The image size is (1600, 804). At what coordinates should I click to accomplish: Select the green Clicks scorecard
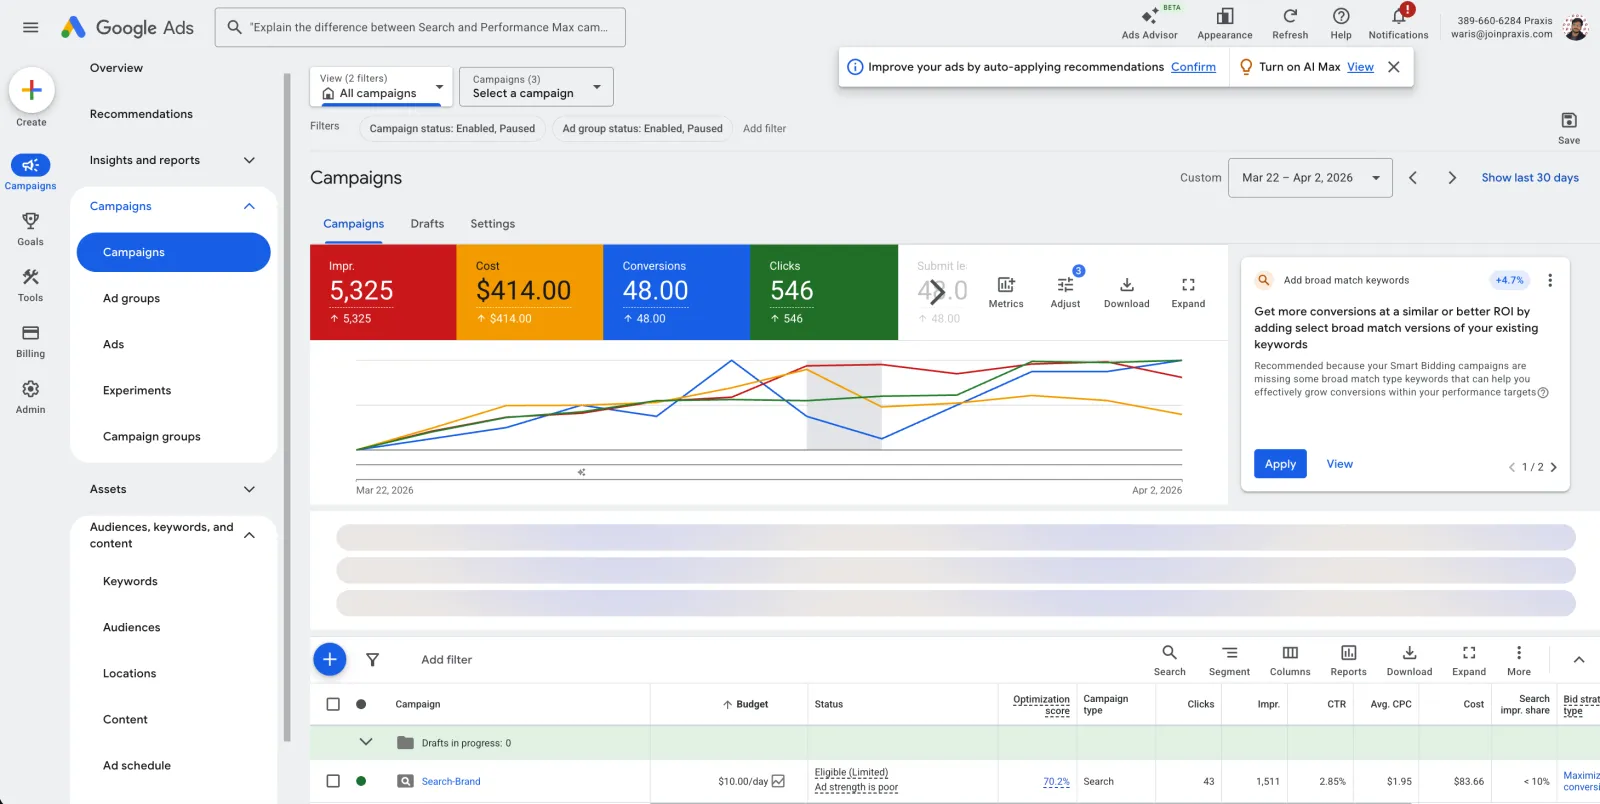pyautogui.click(x=824, y=292)
